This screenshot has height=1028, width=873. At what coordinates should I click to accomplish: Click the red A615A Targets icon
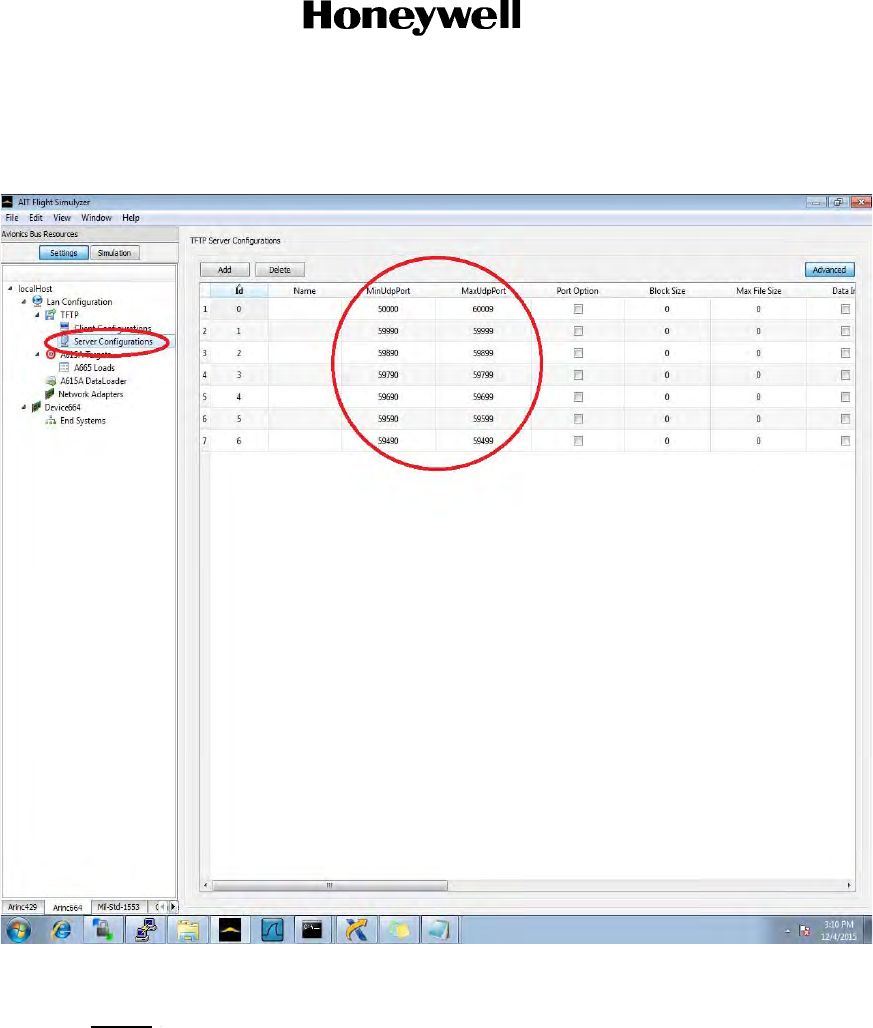point(51,354)
